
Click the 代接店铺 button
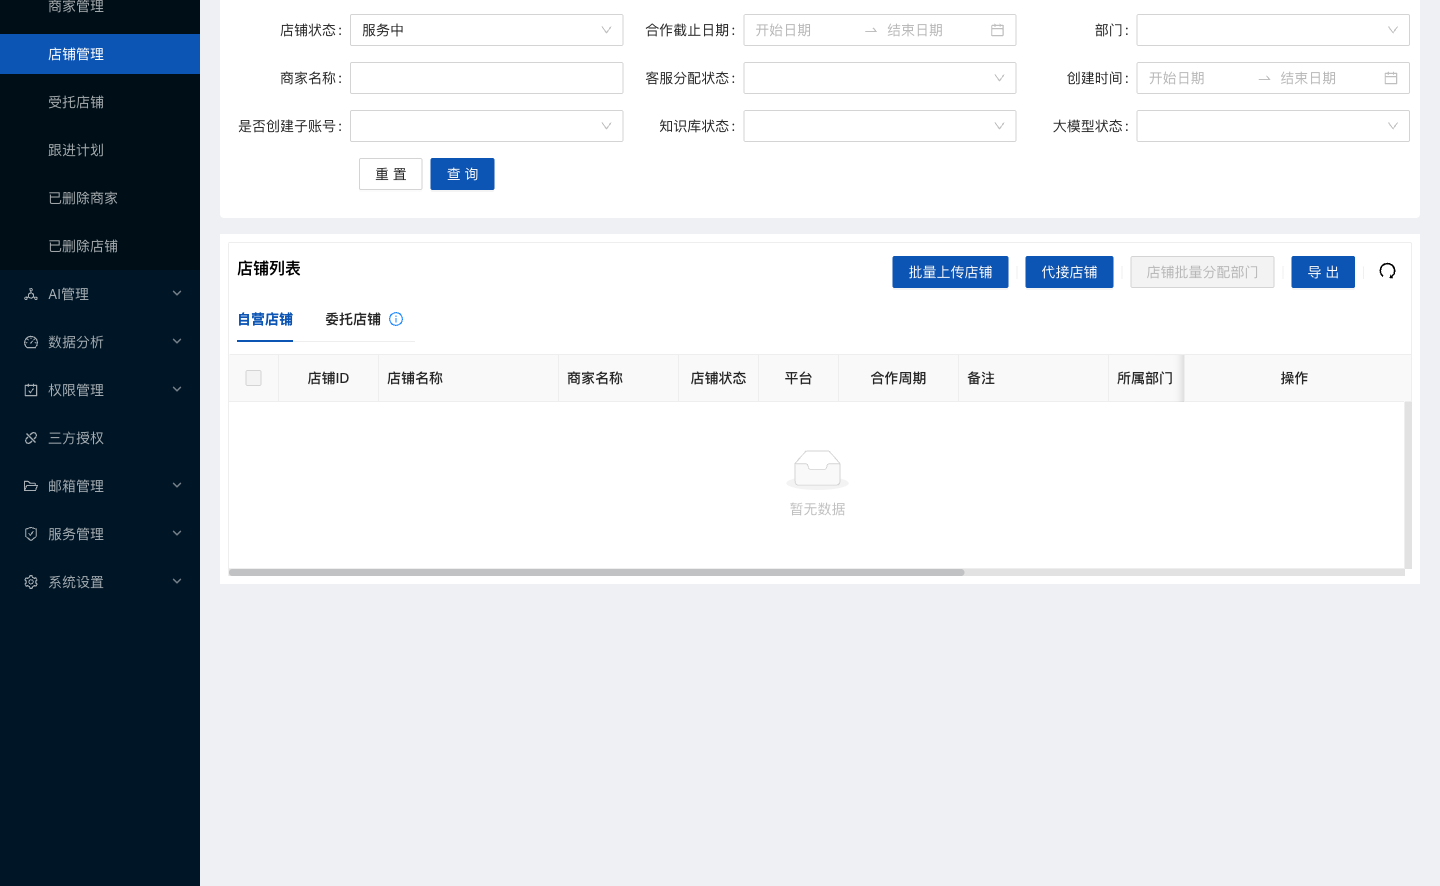[1069, 272]
